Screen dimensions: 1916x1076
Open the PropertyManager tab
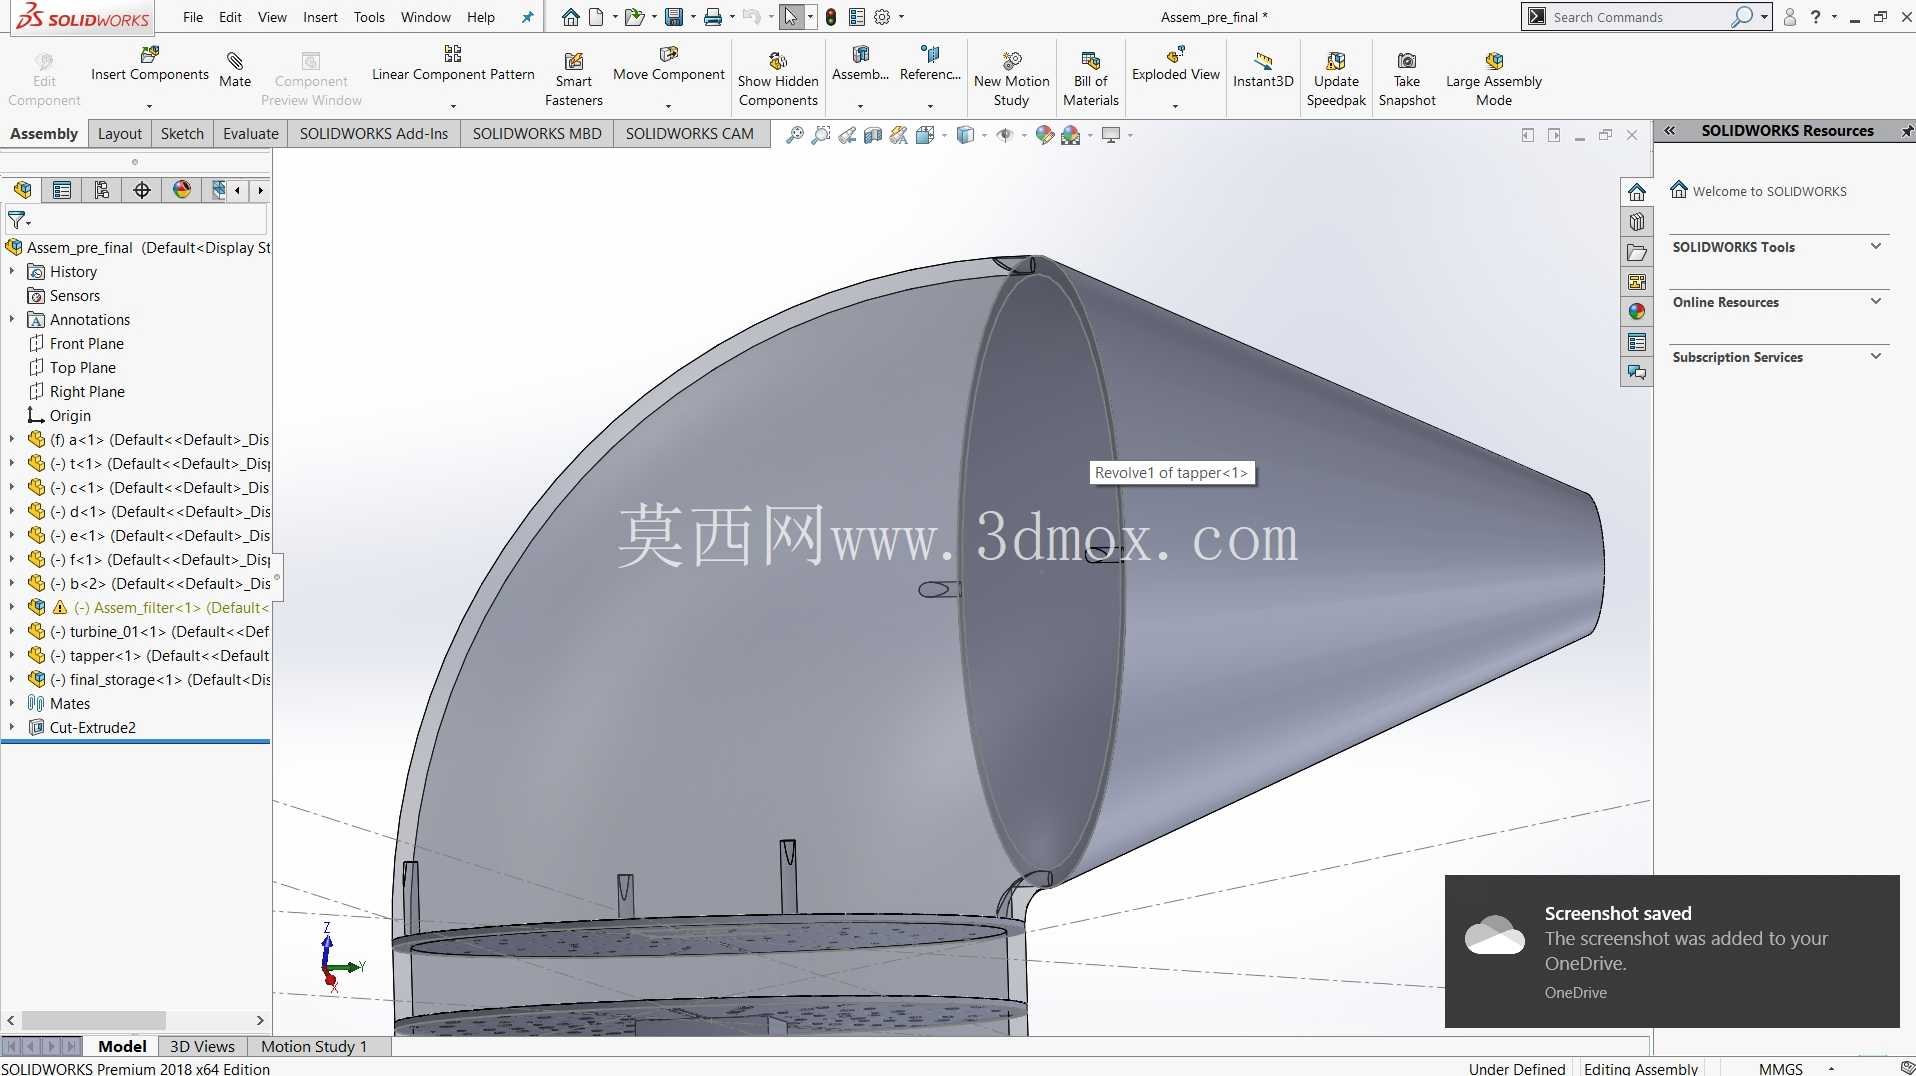click(62, 190)
